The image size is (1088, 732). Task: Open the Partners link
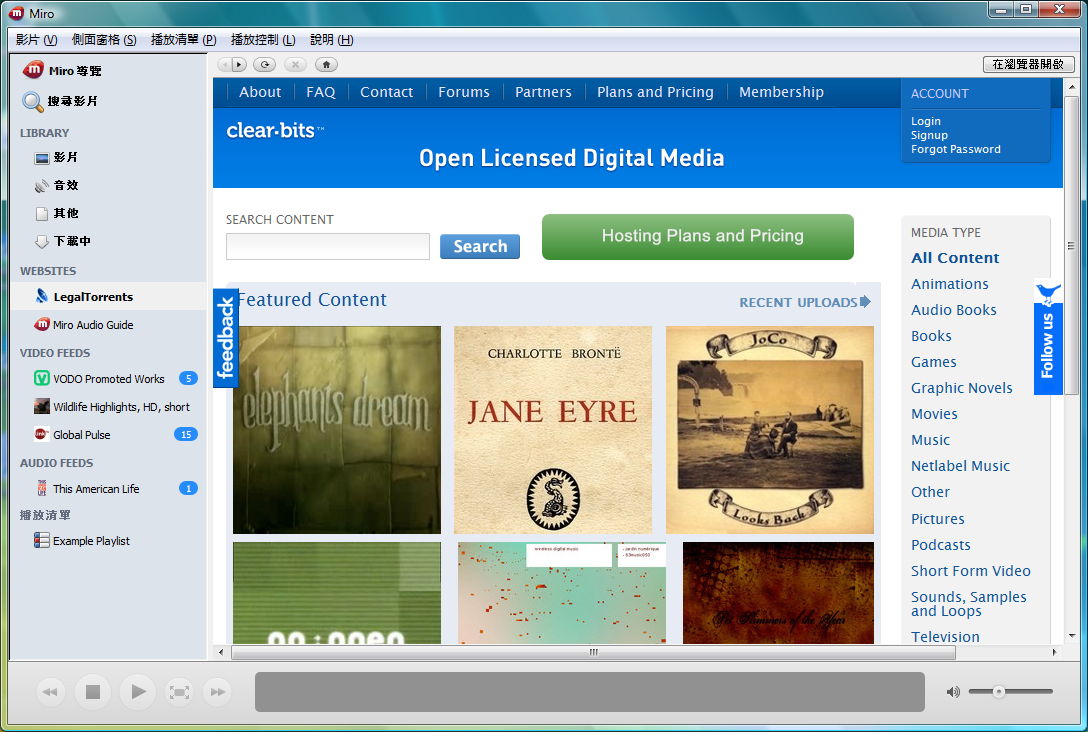tap(543, 92)
